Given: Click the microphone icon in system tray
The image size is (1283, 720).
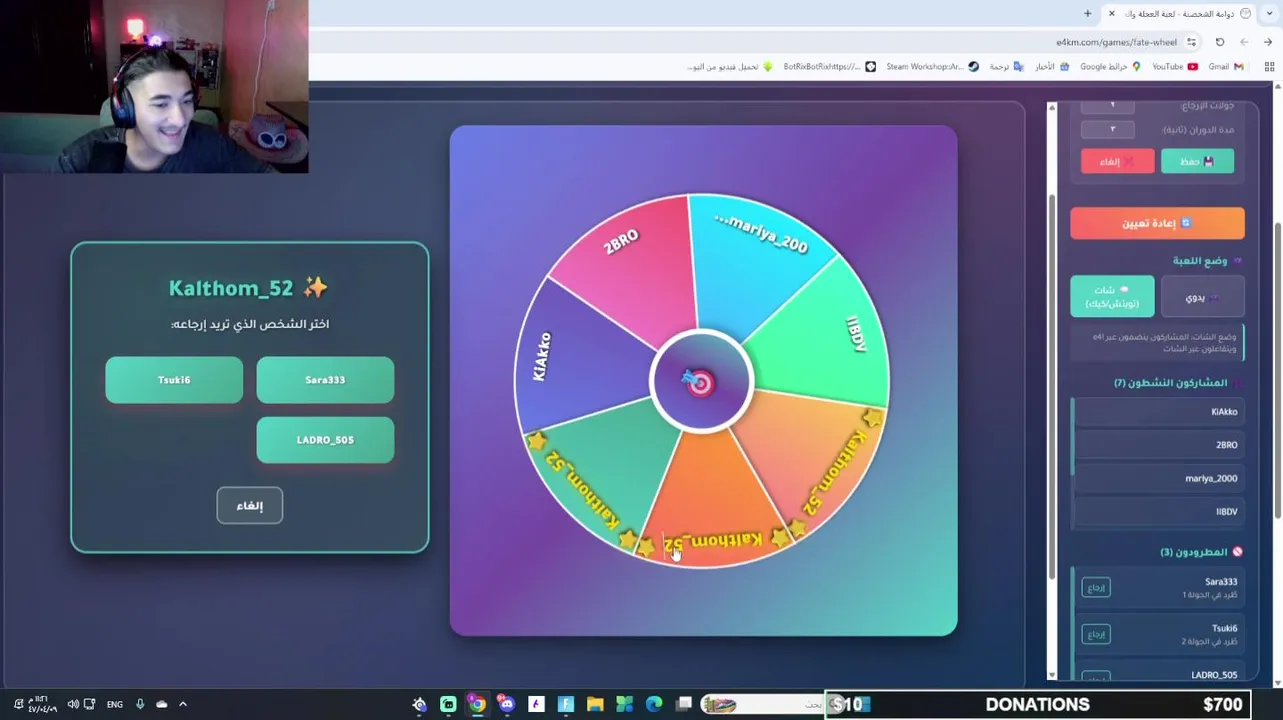Looking at the screenshot, I should click(x=140, y=704).
